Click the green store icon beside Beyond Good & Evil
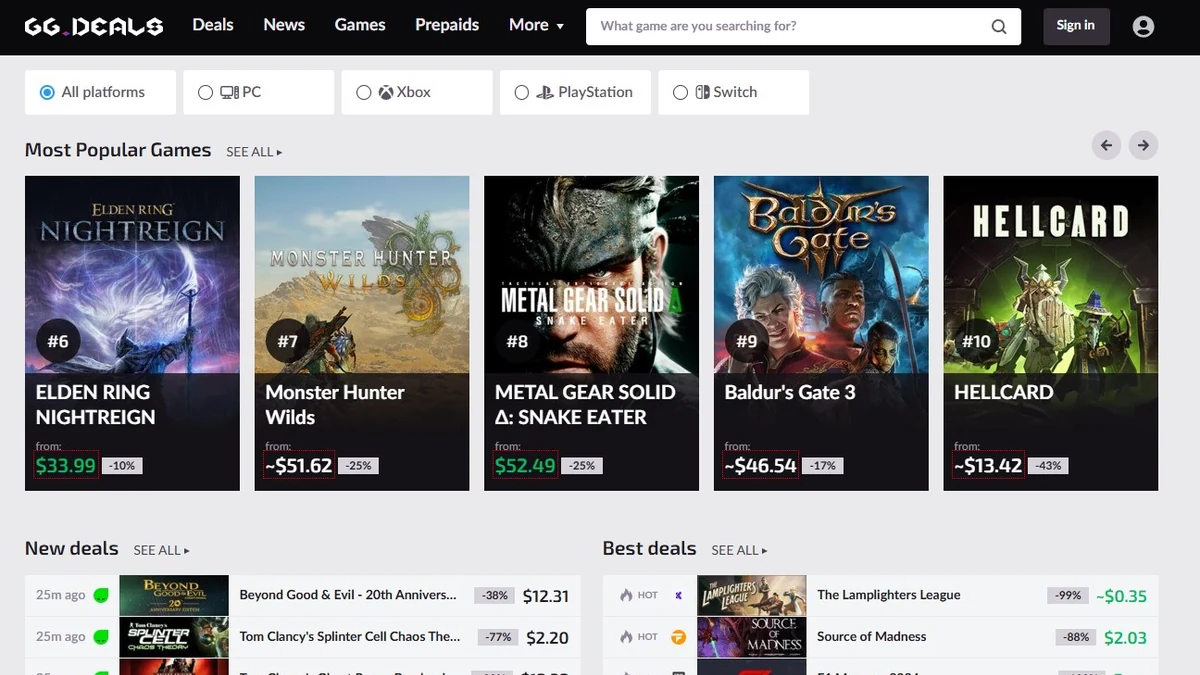 coord(101,595)
